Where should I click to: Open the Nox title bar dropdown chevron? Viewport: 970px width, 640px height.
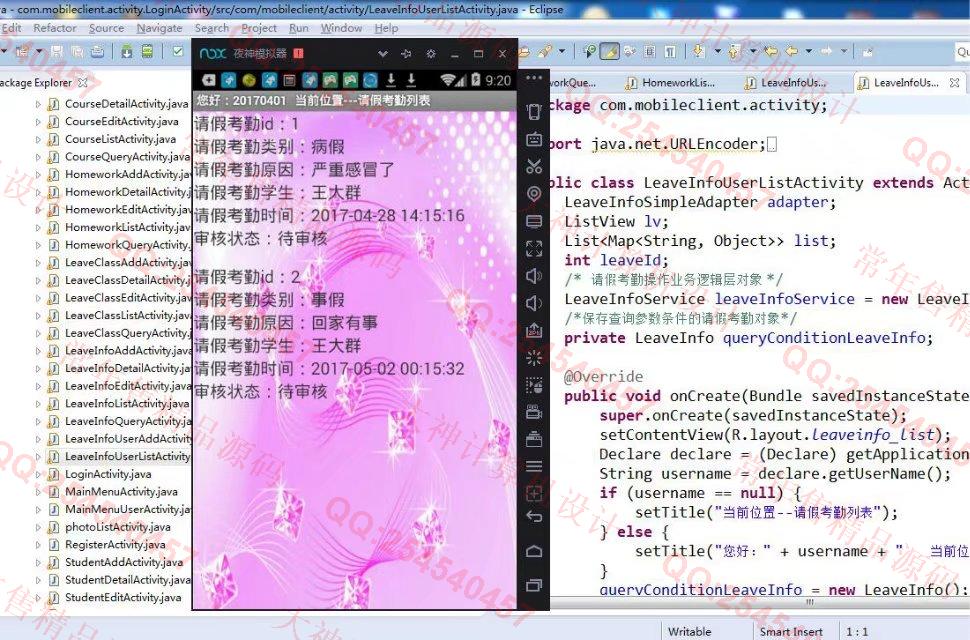tap(382, 53)
